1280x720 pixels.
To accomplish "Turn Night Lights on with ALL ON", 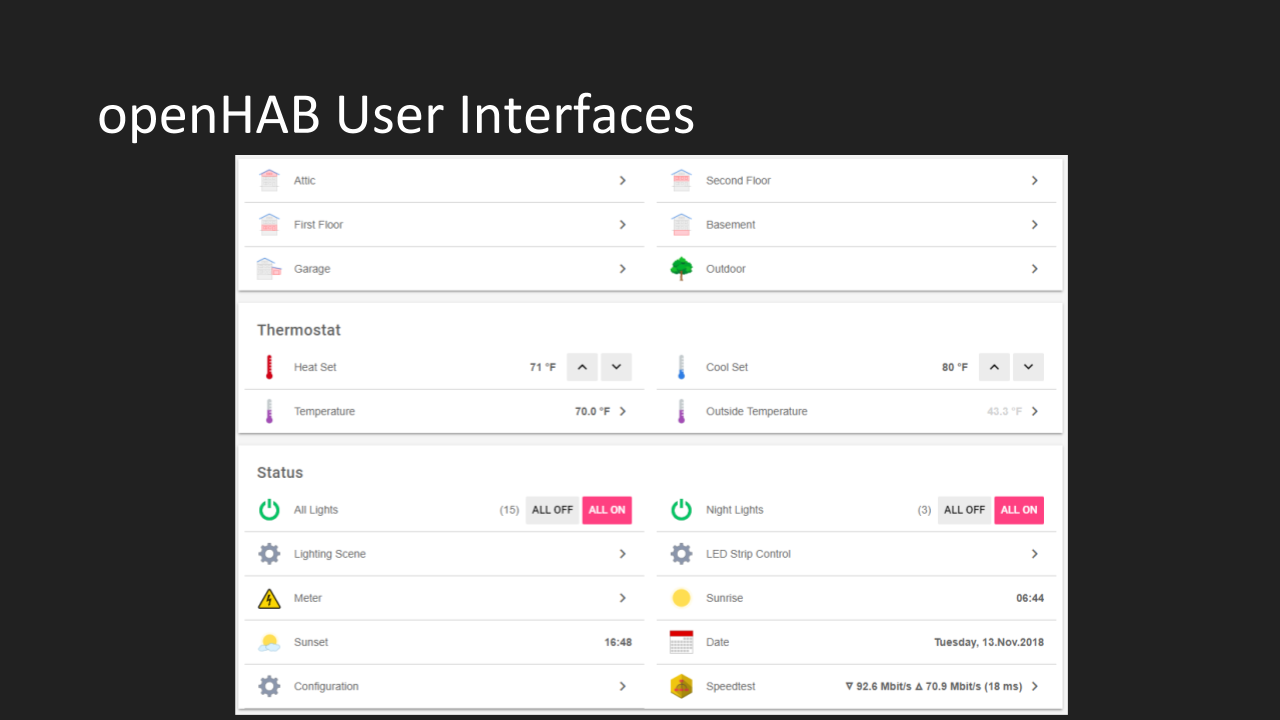I will coord(1019,510).
